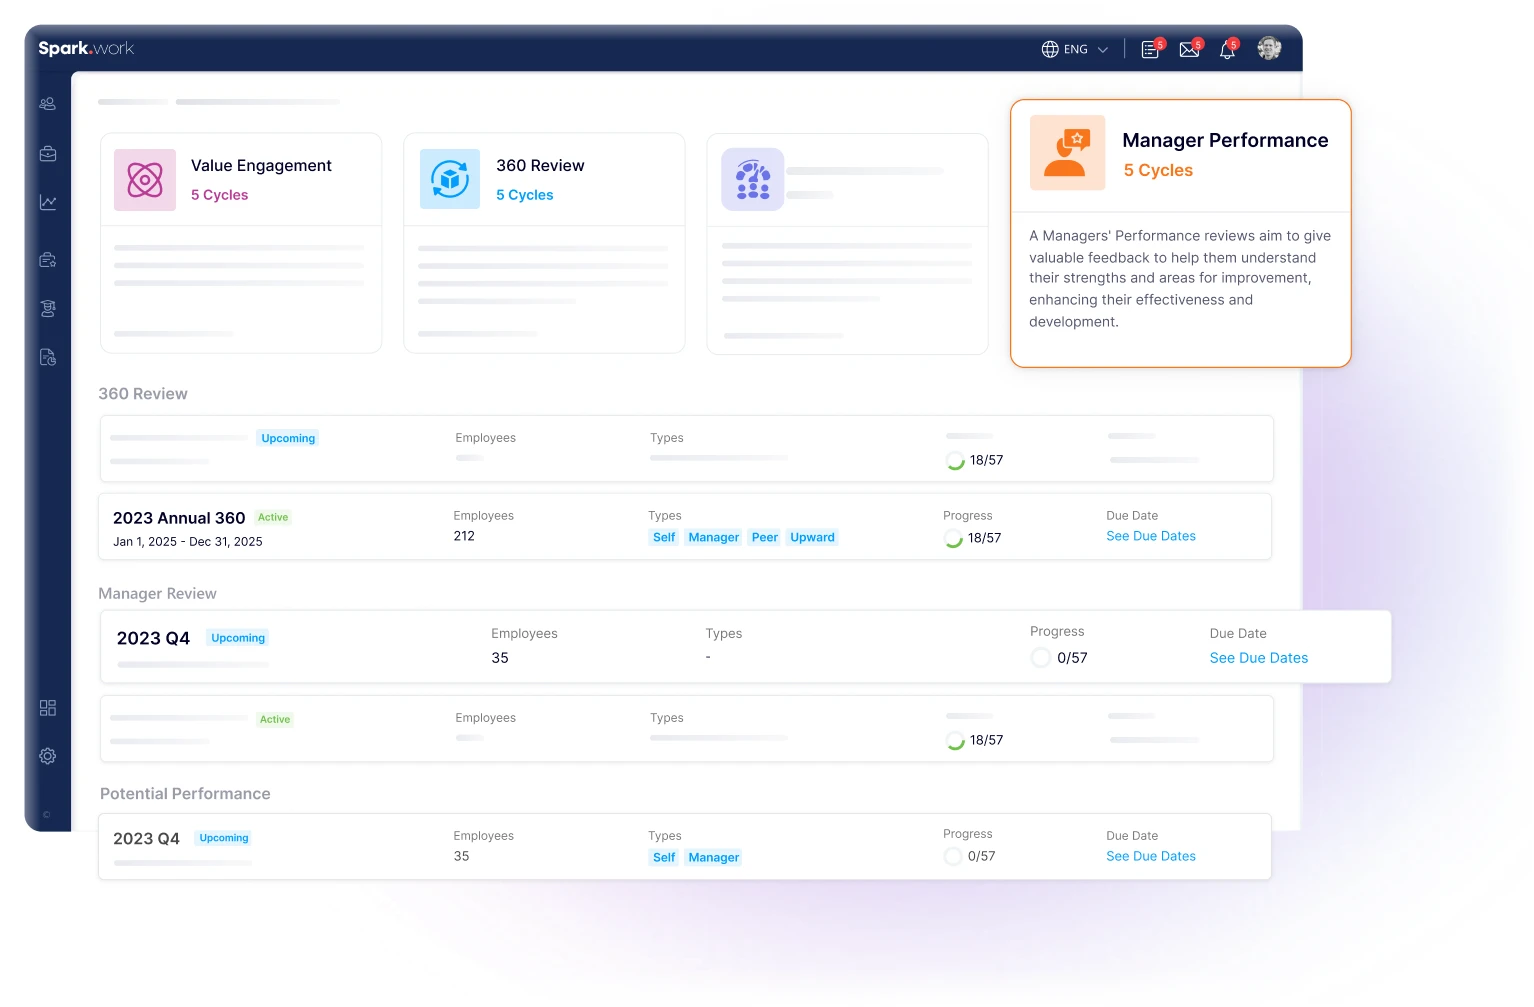Image resolution: width=1534 pixels, height=1007 pixels.
Task: Click See Due Dates in Manager Review 2023 Q4
Action: [x=1259, y=658]
